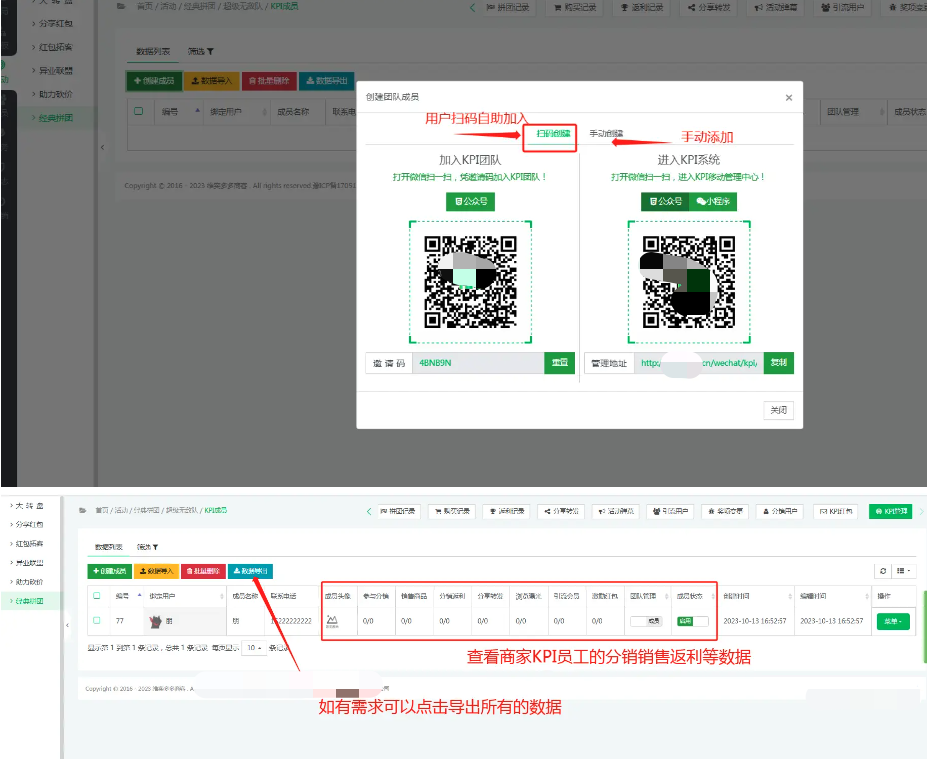Expand 红包拓客 in upper sidebar

[55, 47]
